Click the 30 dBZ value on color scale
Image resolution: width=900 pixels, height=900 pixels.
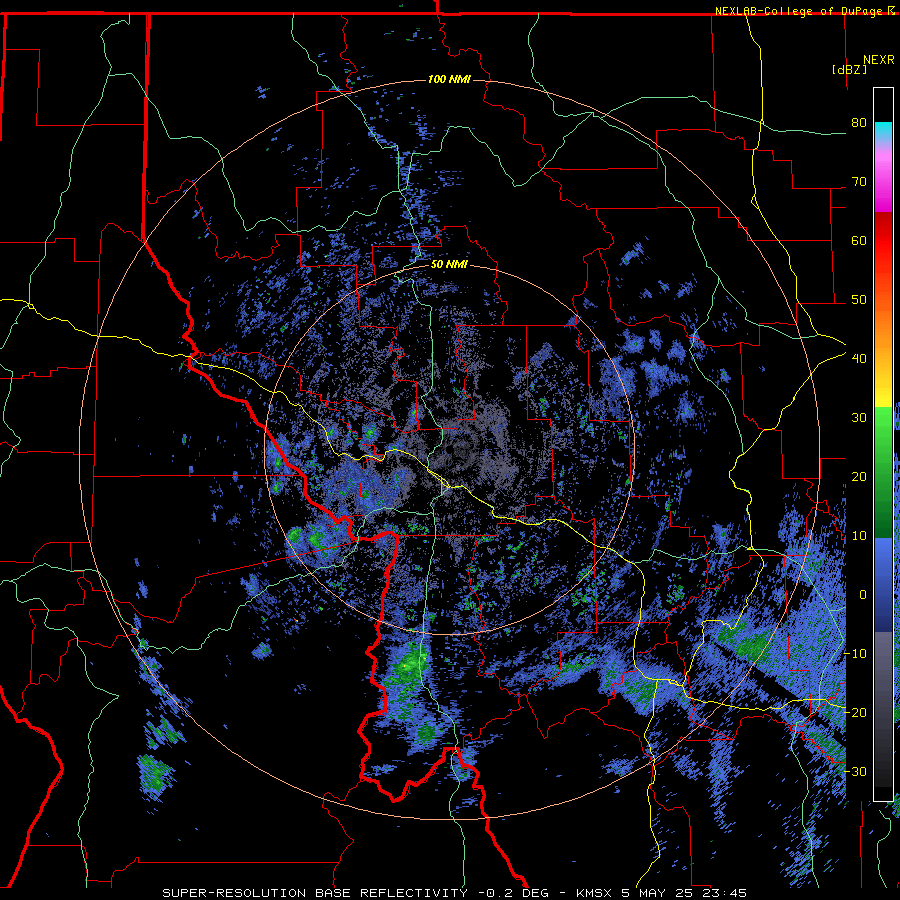pyautogui.click(x=859, y=418)
